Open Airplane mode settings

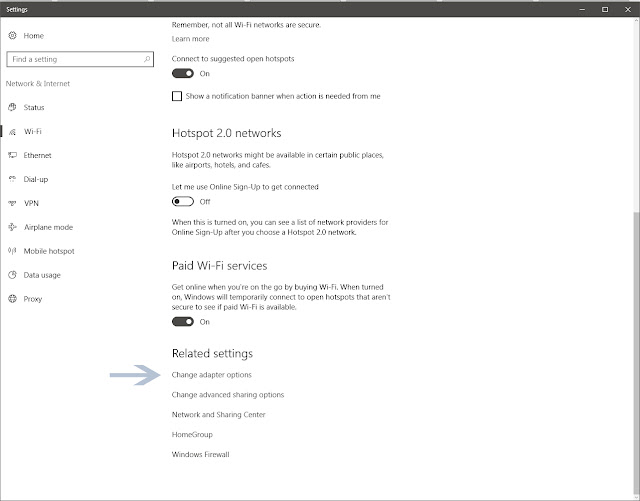point(48,227)
